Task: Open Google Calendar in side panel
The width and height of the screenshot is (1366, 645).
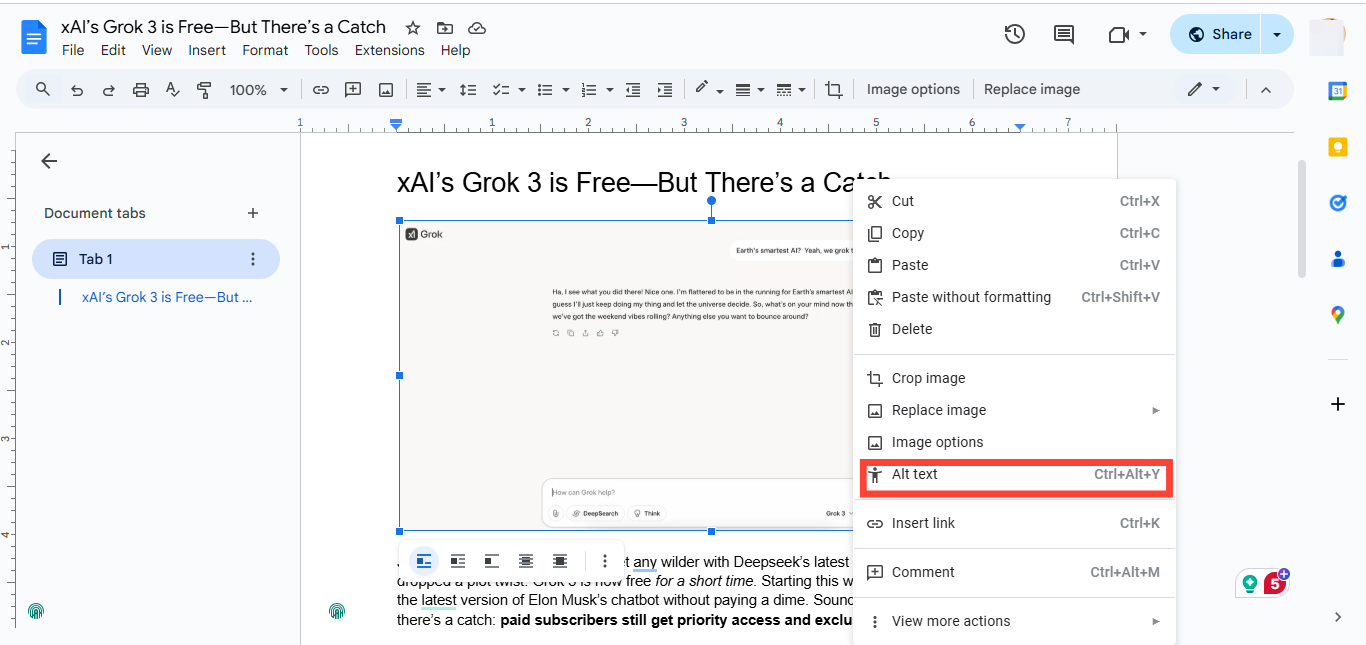Action: click(x=1338, y=91)
